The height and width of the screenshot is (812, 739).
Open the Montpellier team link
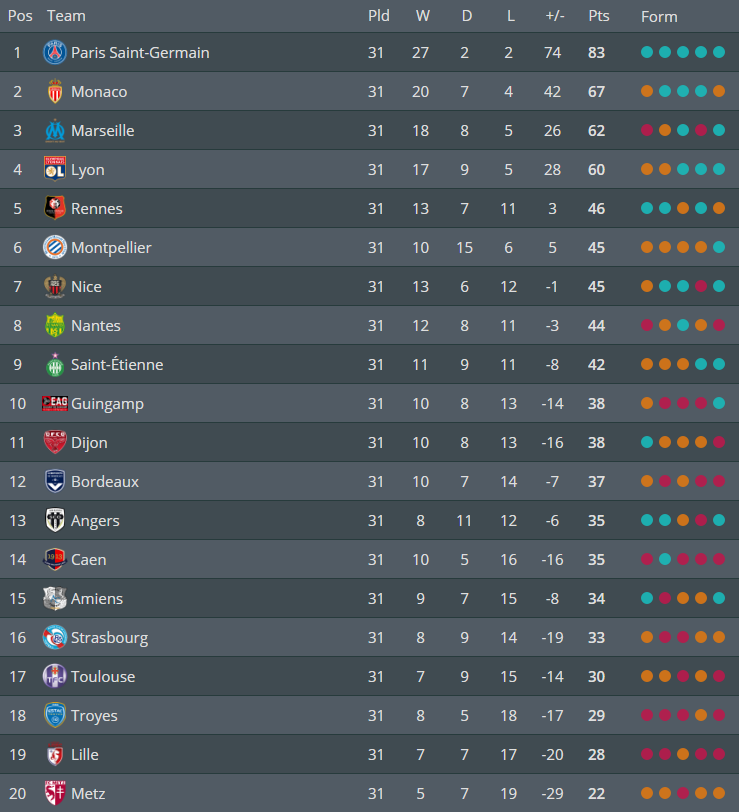pos(111,247)
